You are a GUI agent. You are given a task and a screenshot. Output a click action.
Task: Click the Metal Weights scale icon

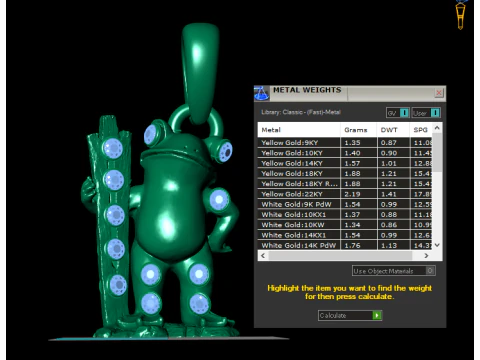point(262,93)
